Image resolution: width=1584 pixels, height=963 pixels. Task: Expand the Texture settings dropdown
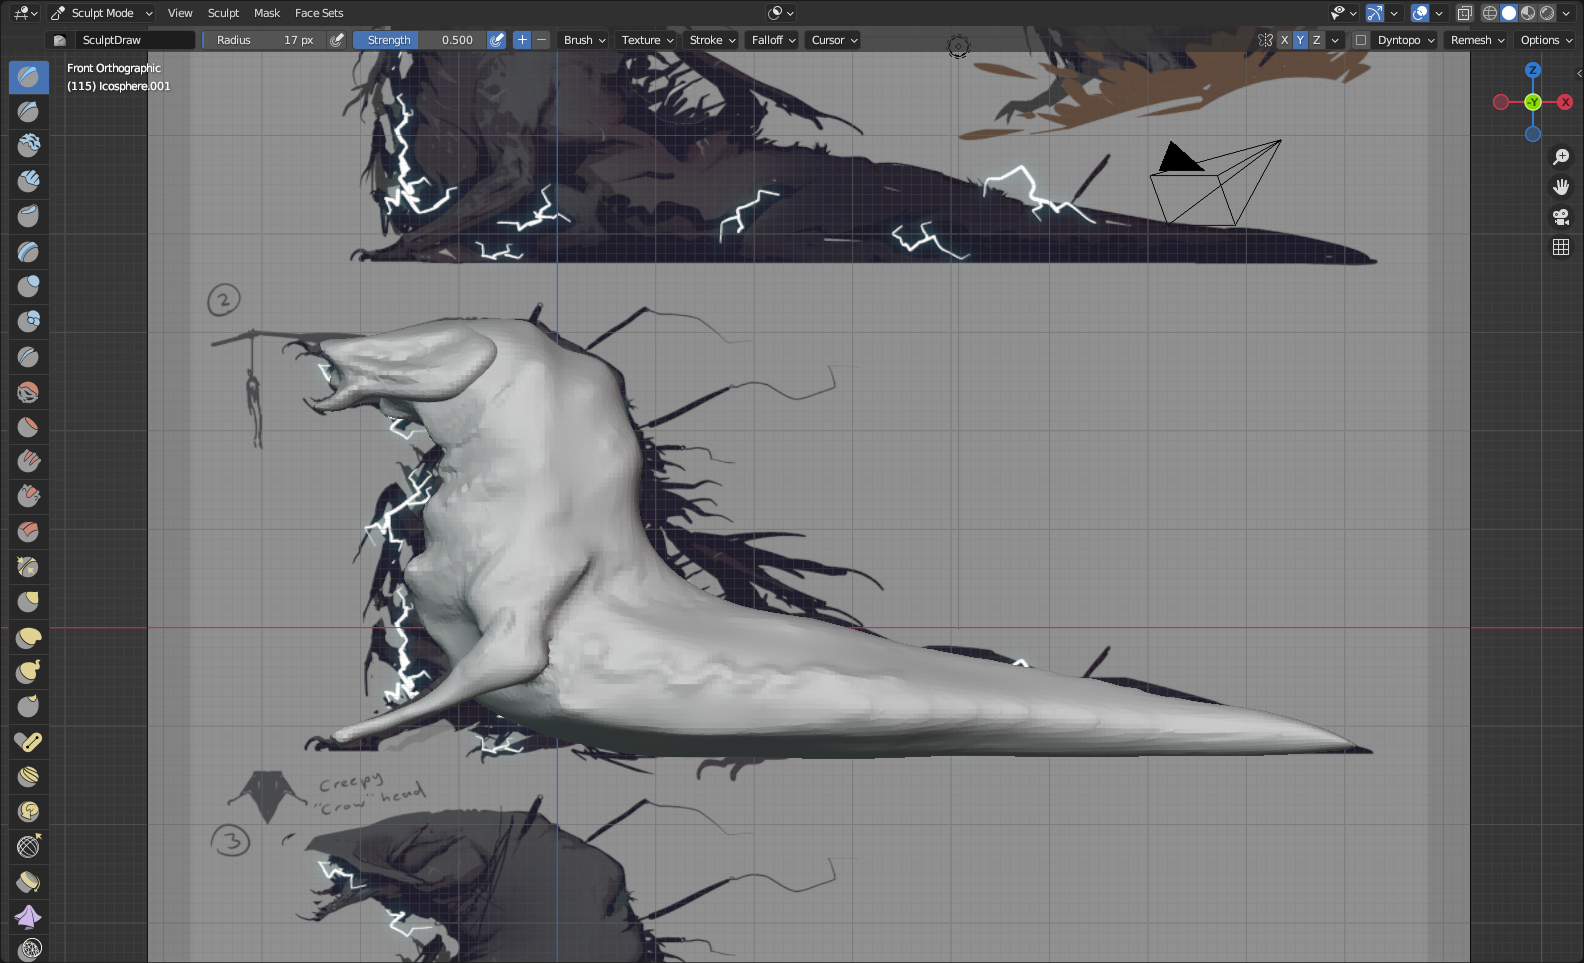pyautogui.click(x=647, y=40)
